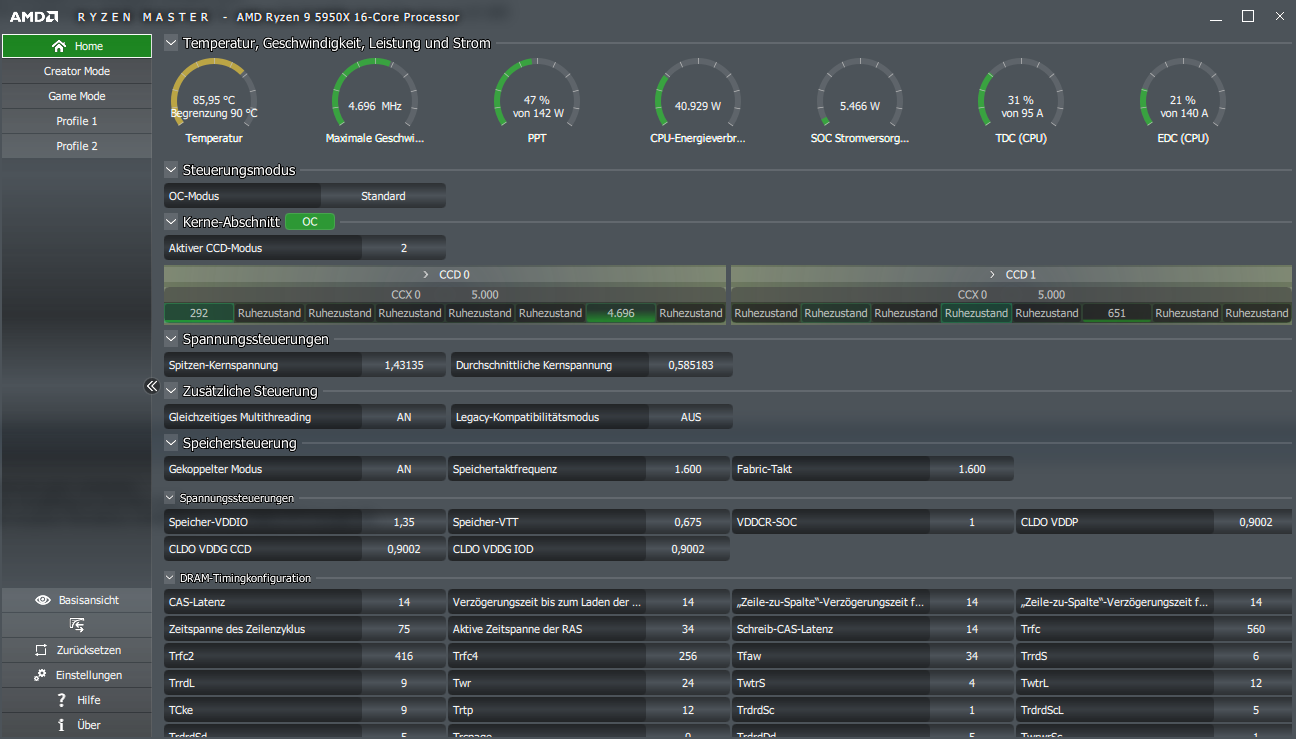The height and width of the screenshot is (739, 1296).
Task: Switch to Game Mode
Action: coord(77,96)
